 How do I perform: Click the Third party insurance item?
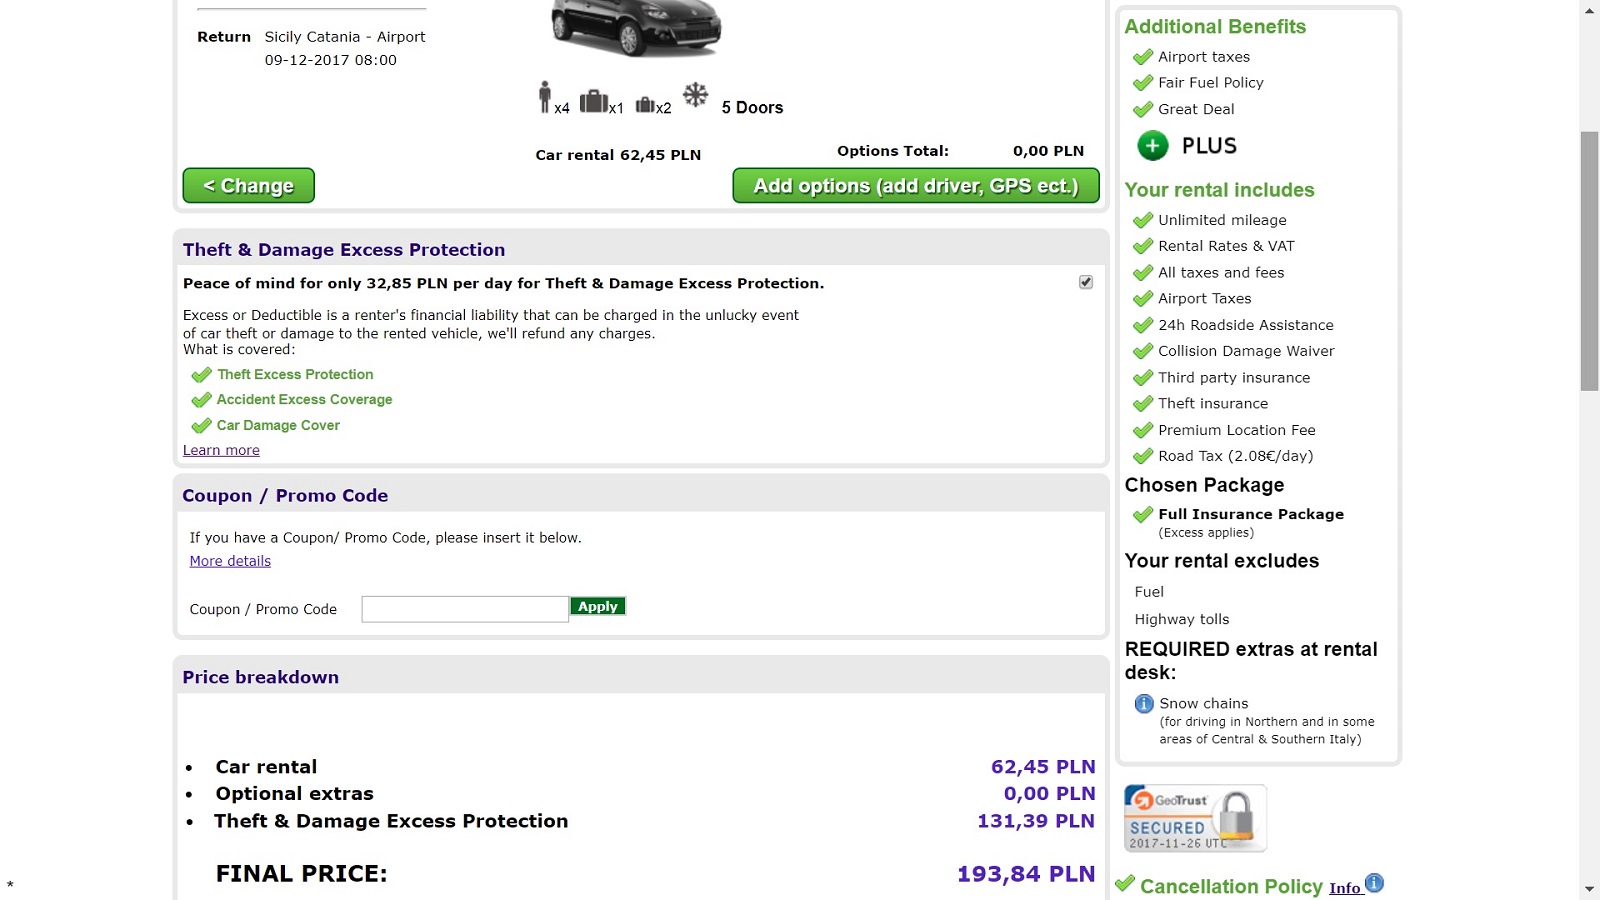click(x=1234, y=378)
